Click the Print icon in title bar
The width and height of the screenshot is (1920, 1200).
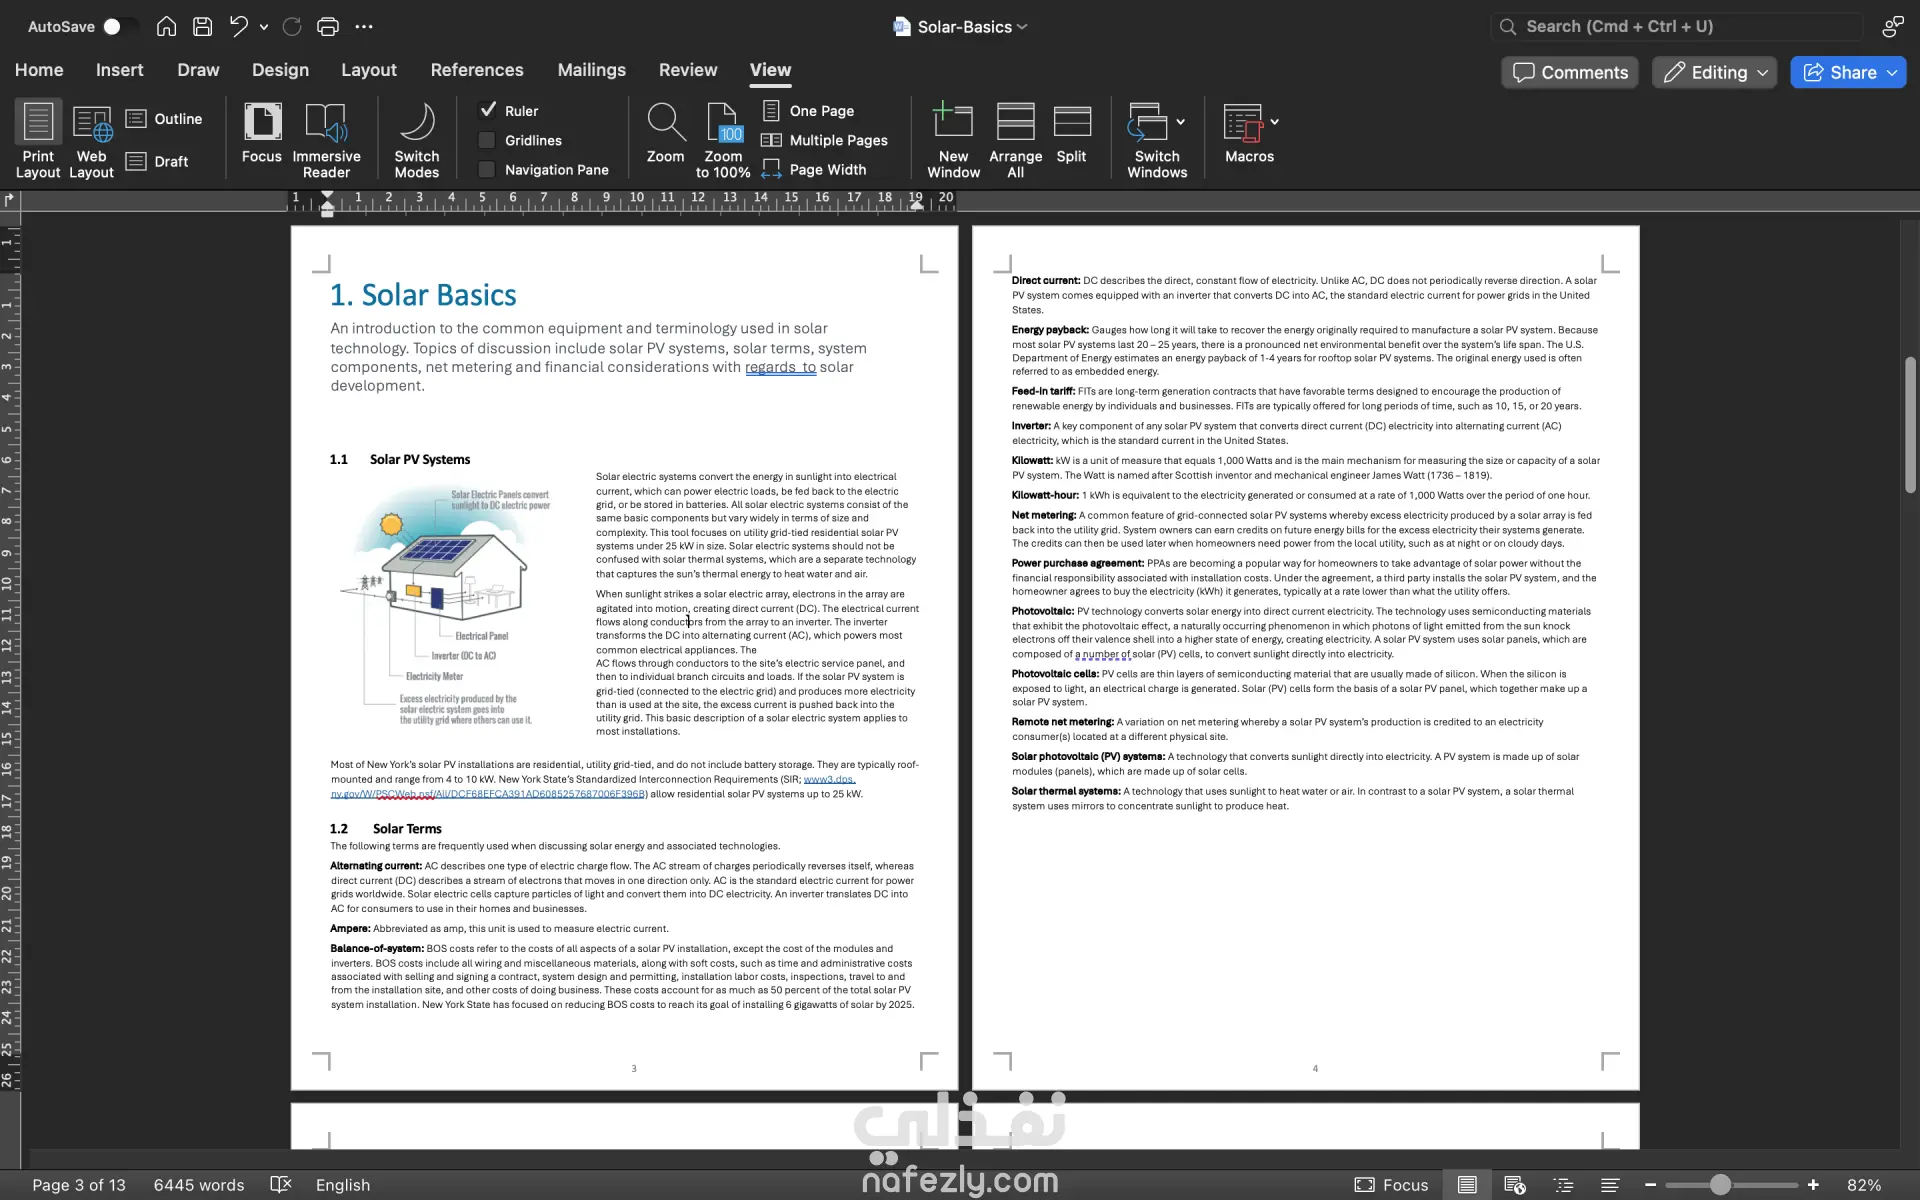pos(327,27)
